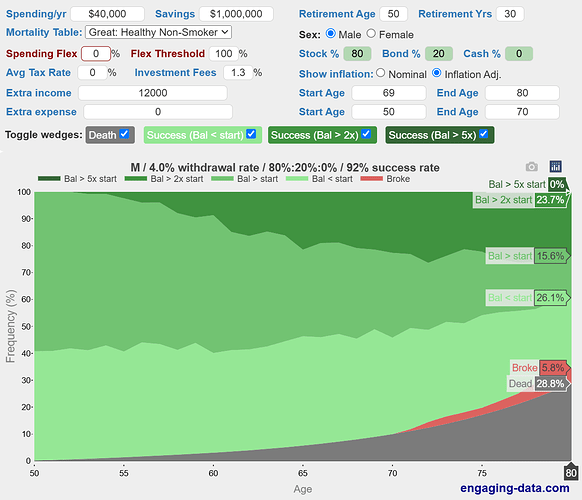Viewport: 582px width, 500px height.
Task: Click the red Broke legend swatch
Action: pos(372,179)
